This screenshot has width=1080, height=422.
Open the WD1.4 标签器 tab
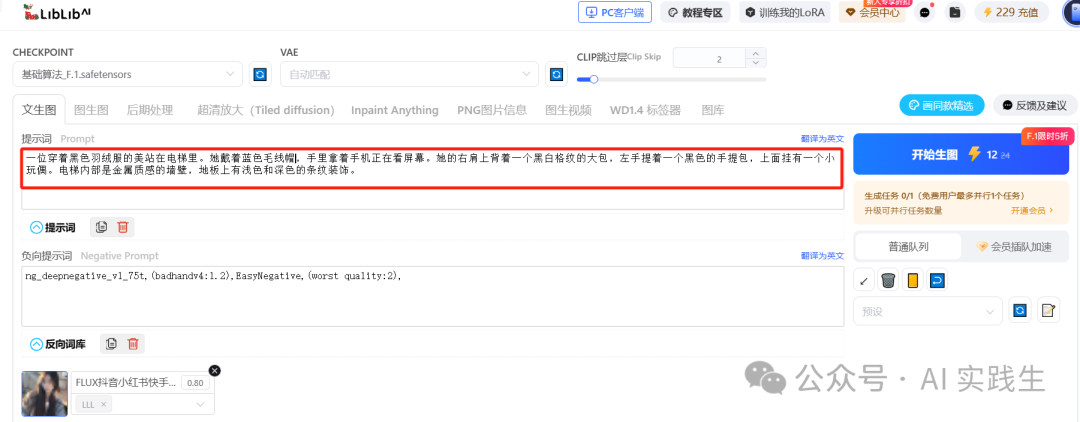[x=645, y=109]
